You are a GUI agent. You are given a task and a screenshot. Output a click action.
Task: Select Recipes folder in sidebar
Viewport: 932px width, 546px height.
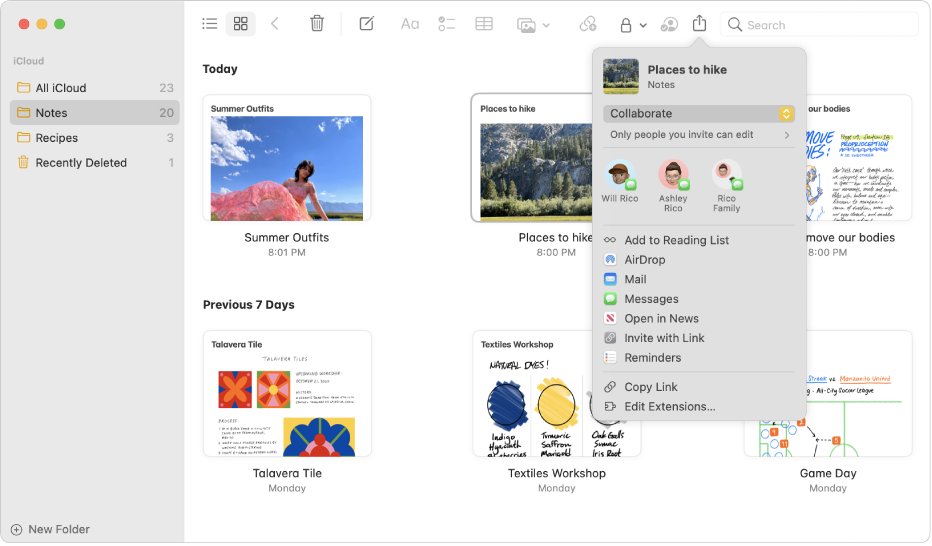click(x=57, y=138)
